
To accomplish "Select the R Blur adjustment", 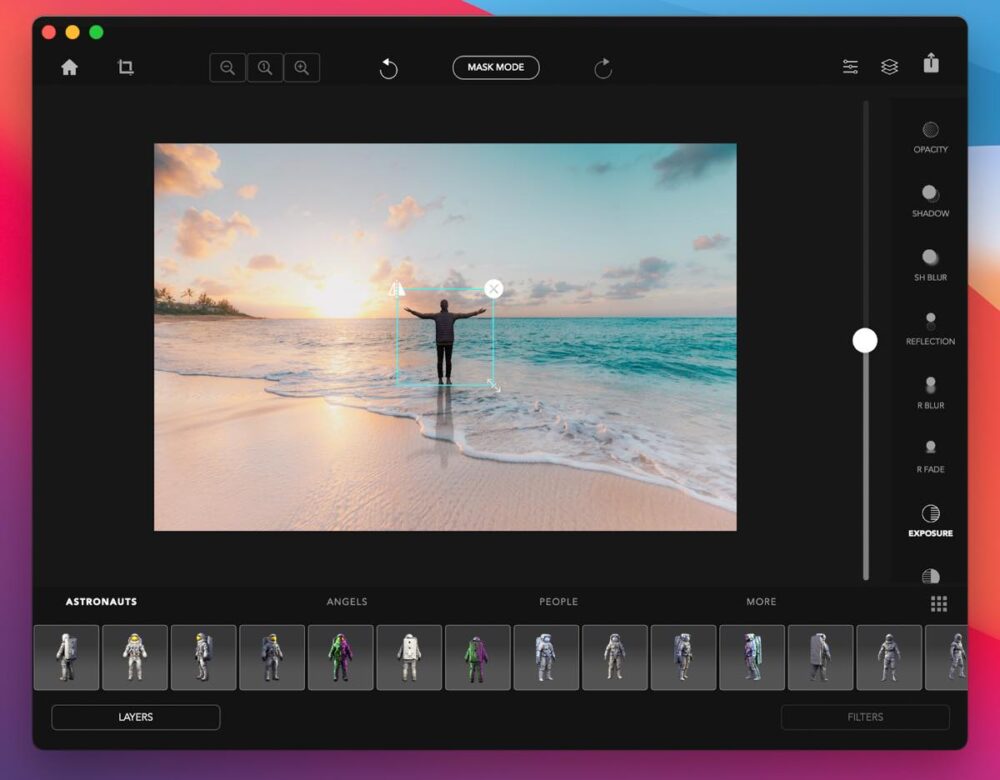I will 930,390.
